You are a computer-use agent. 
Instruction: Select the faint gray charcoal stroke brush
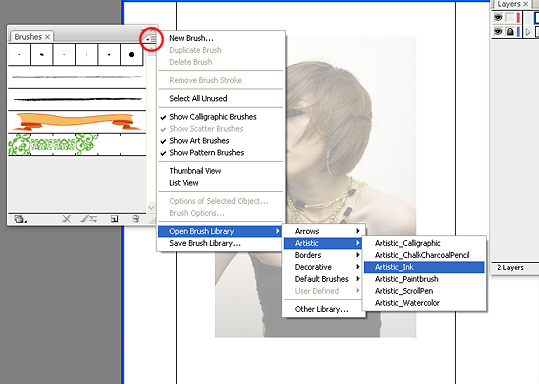(x=77, y=77)
